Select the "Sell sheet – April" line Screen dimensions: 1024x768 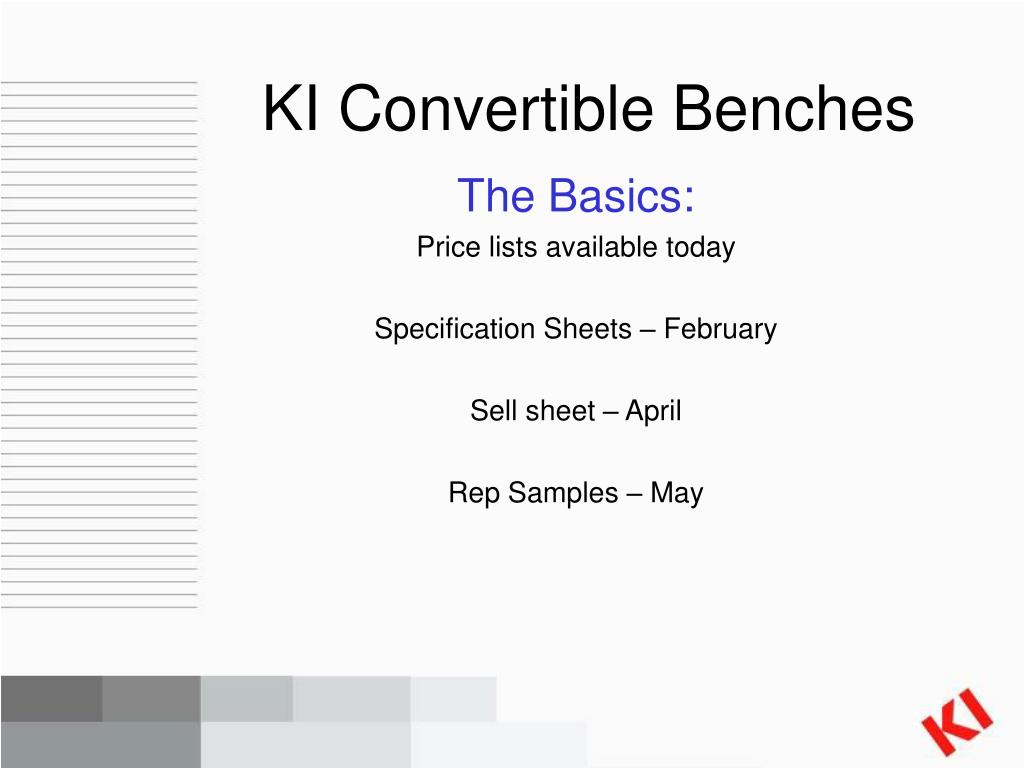click(575, 411)
